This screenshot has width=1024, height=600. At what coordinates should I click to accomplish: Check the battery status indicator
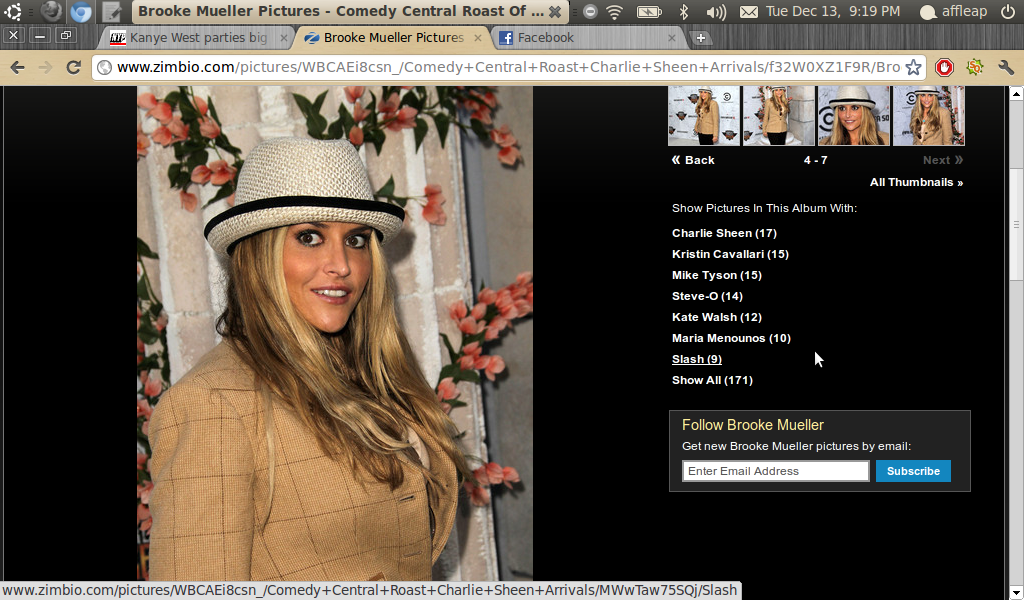pos(649,11)
